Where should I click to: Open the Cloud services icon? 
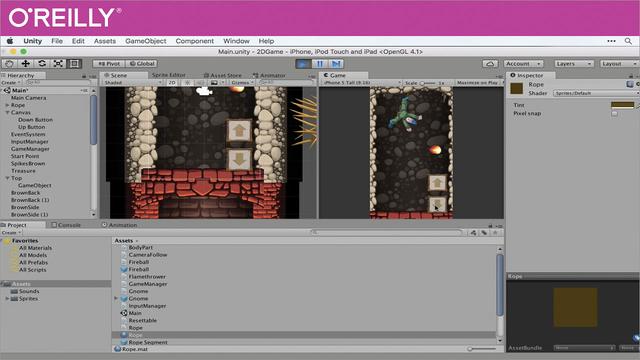coord(490,64)
